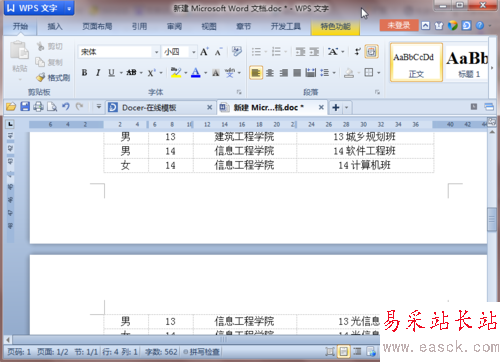Expand the styles gallery arrow
500x362 pixels.
point(492,68)
